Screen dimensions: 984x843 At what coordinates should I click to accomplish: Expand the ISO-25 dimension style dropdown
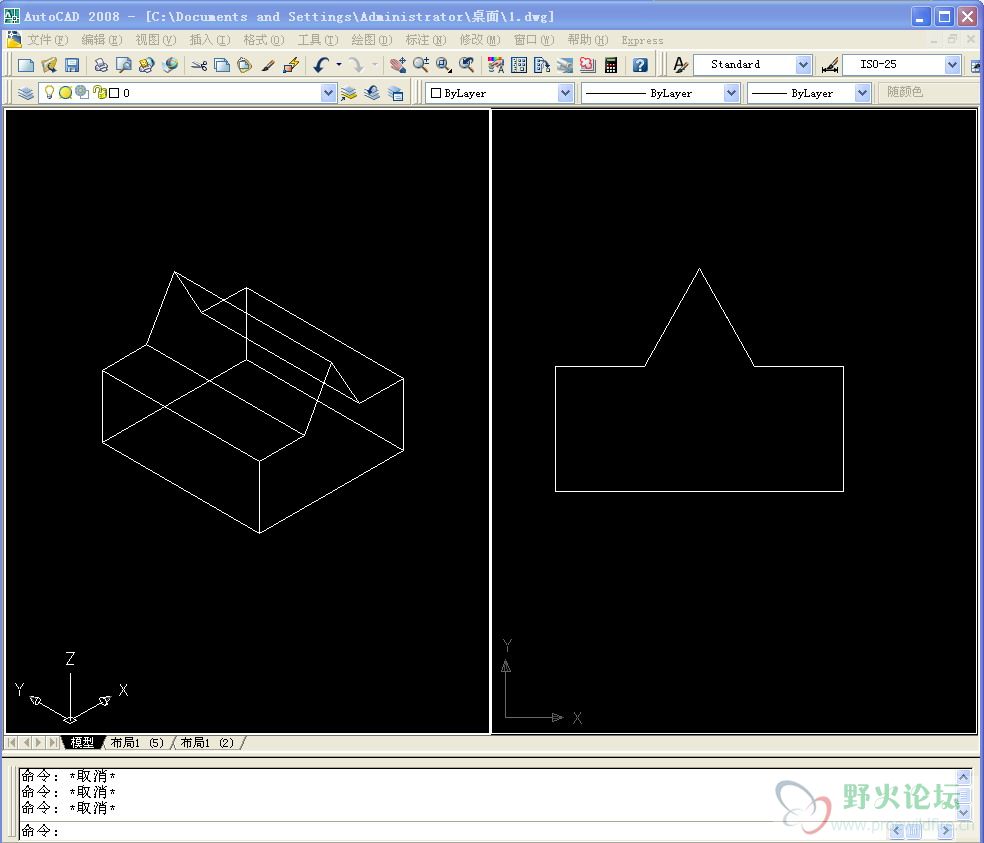952,65
